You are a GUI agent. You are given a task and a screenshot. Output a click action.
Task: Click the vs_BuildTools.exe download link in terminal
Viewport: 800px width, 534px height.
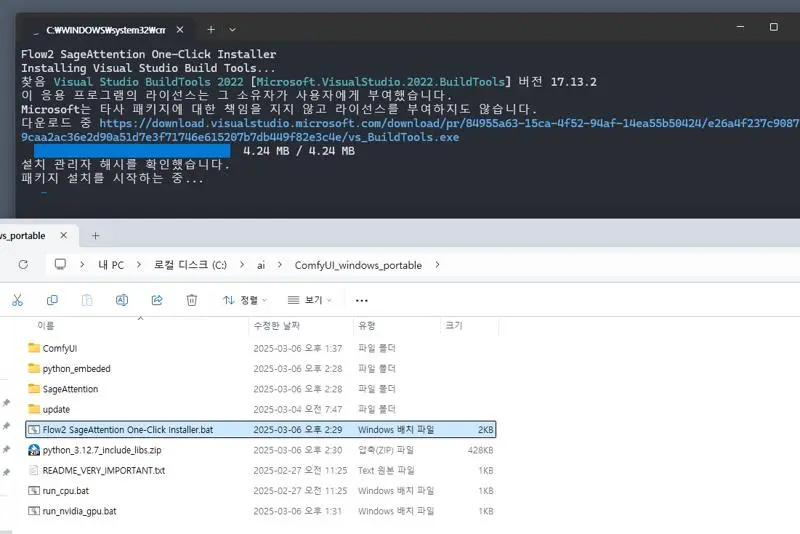click(410, 130)
